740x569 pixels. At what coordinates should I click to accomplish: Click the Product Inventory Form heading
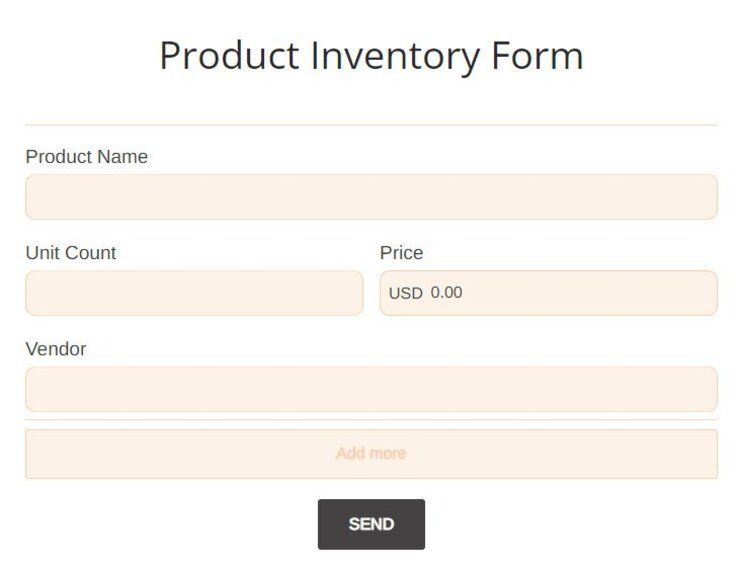click(x=371, y=55)
